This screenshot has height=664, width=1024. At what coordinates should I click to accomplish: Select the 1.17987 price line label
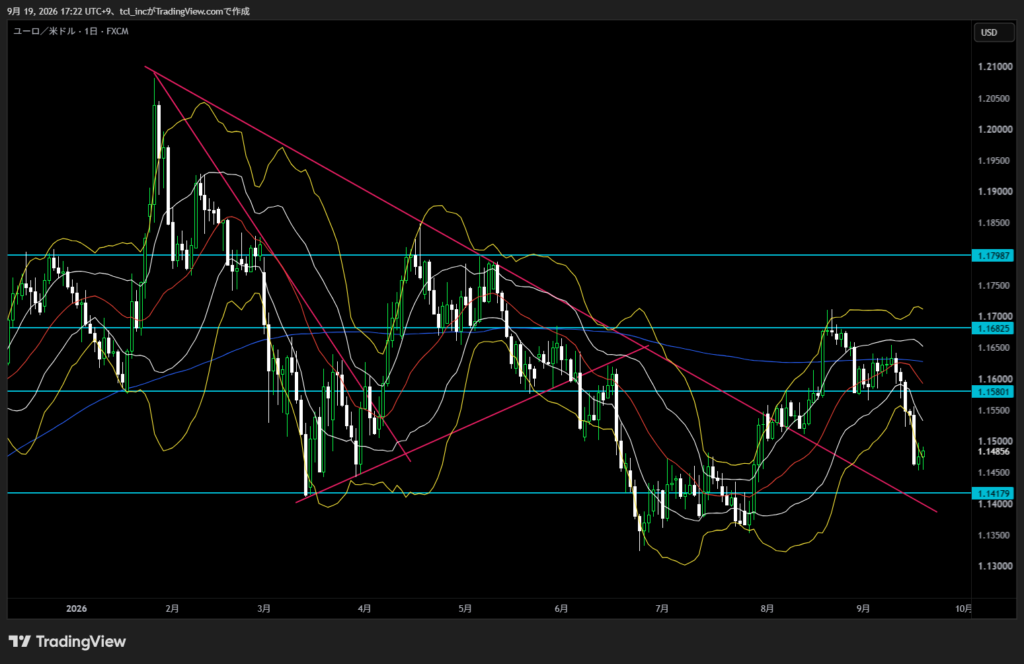click(993, 255)
